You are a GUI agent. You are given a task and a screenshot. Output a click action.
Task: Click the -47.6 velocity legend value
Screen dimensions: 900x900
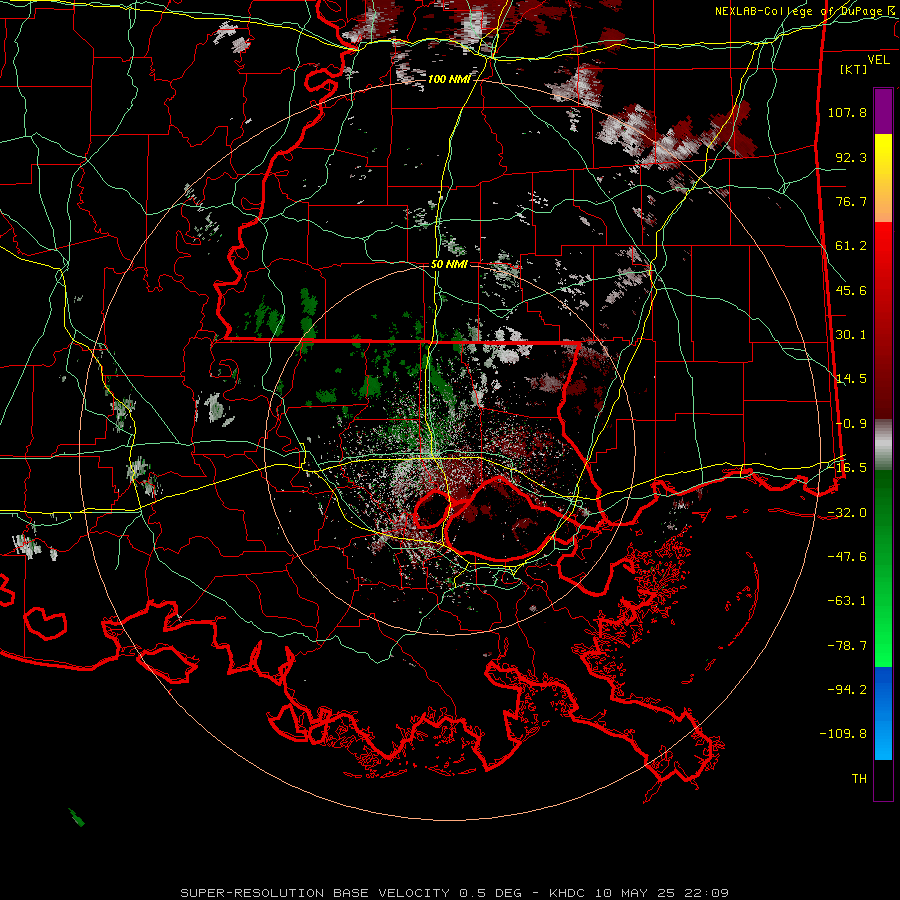pyautogui.click(x=847, y=557)
